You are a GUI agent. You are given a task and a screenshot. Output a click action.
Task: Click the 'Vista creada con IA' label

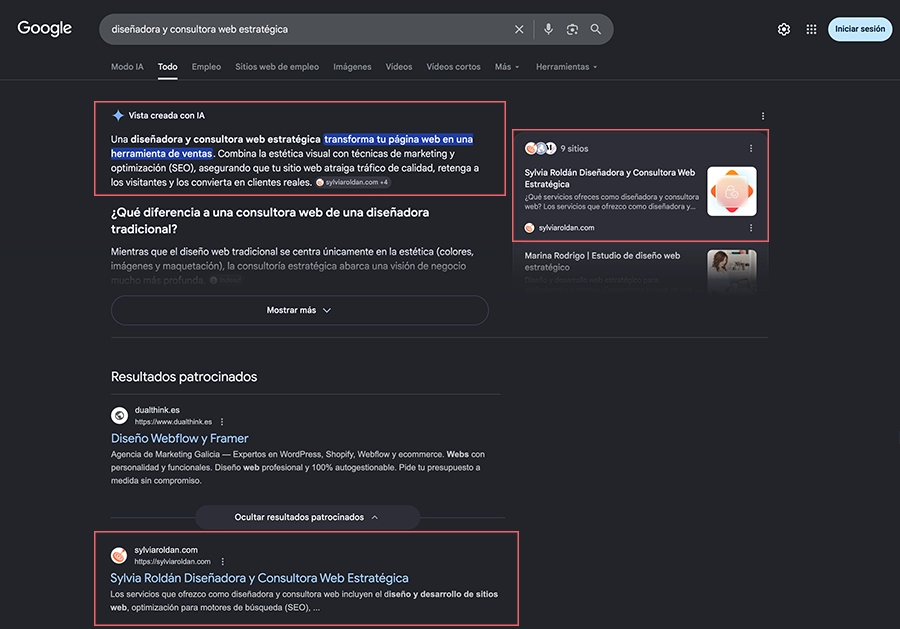[x=166, y=115]
